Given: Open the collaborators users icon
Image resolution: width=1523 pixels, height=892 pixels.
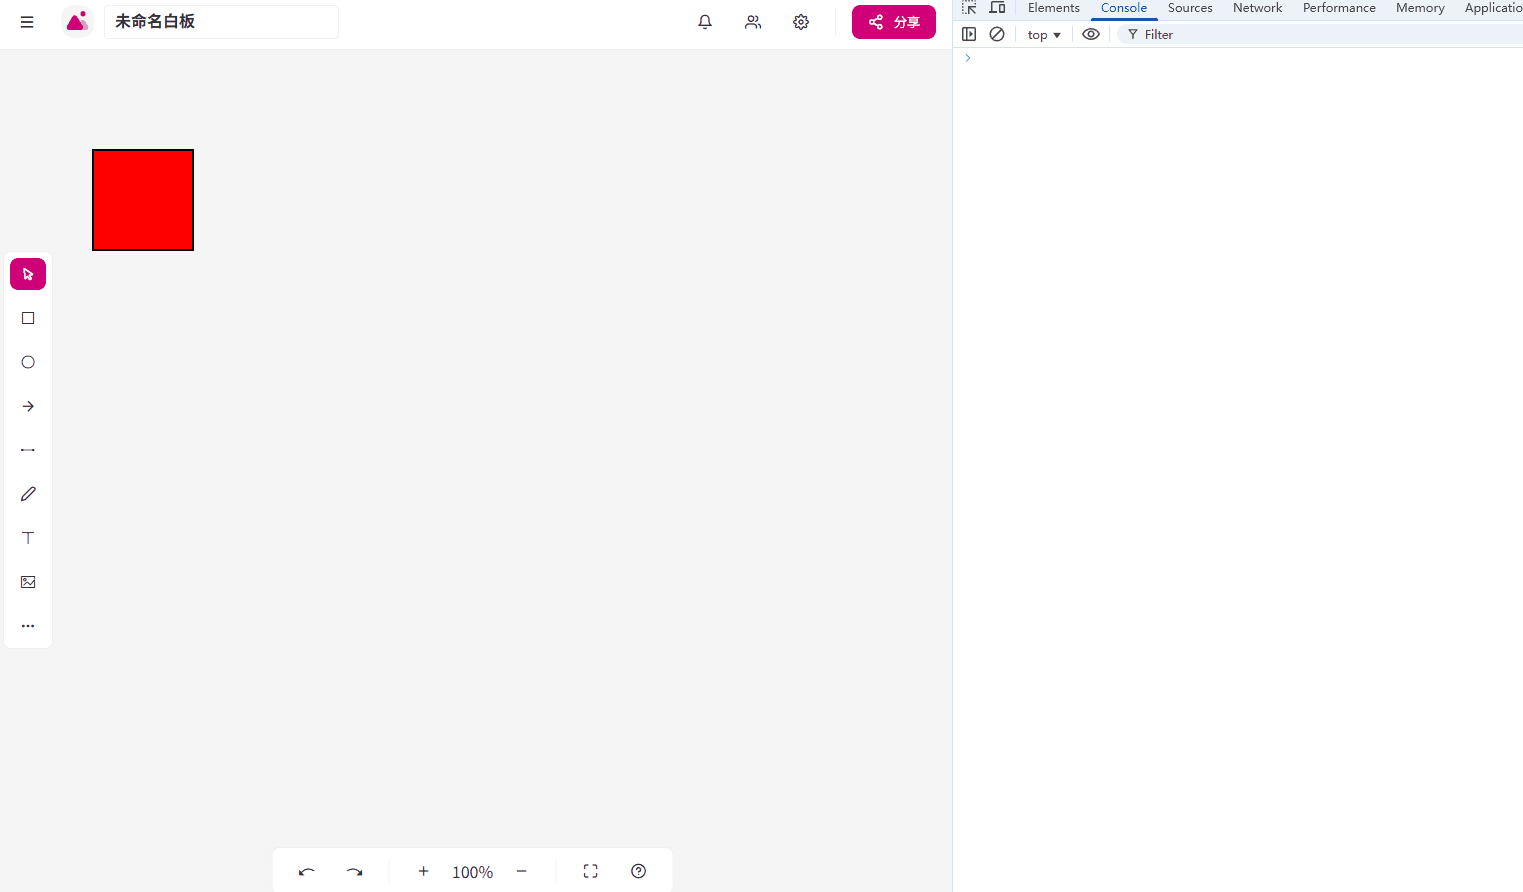Looking at the screenshot, I should coord(753,22).
